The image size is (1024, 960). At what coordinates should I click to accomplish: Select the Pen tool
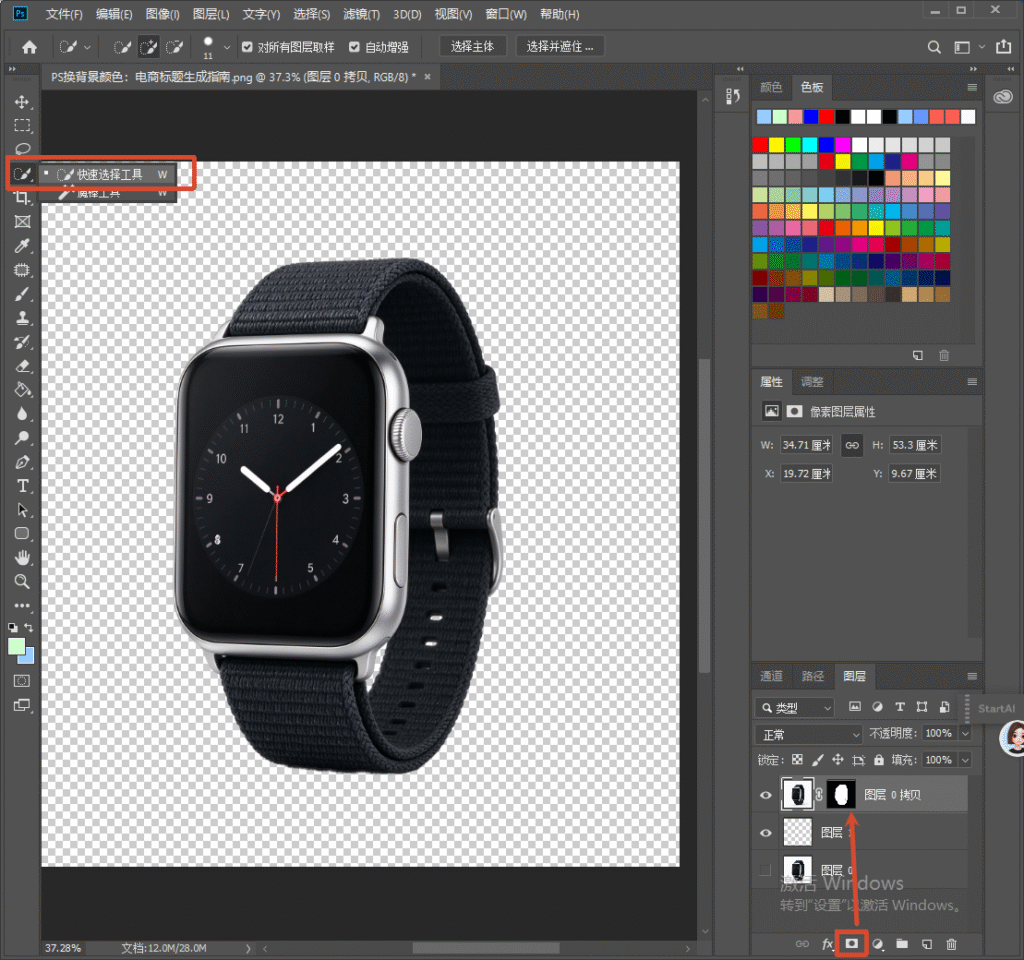click(22, 462)
